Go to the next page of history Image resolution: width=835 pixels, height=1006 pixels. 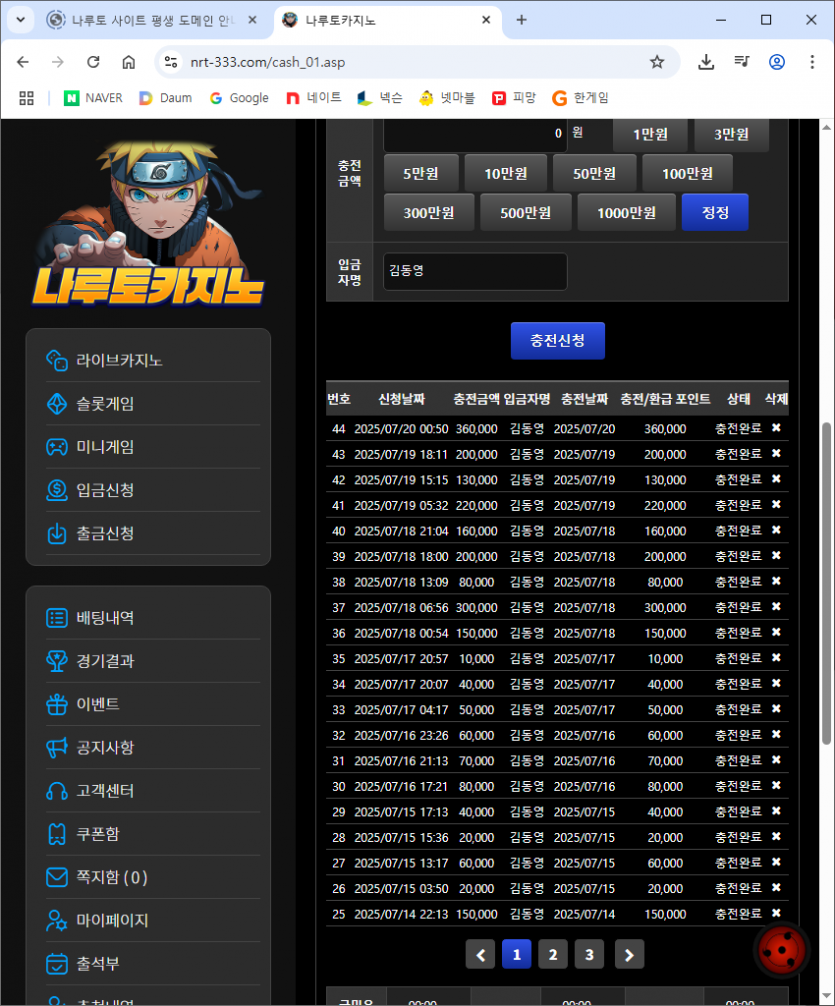629,955
